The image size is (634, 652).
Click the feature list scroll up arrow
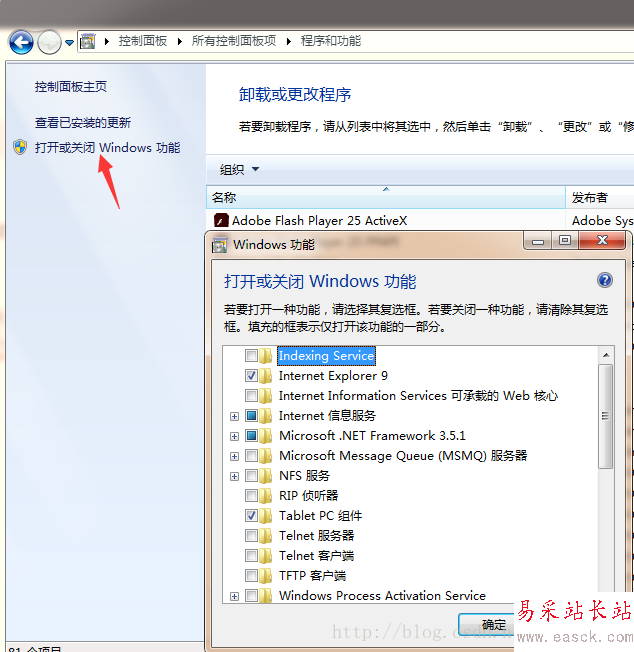(606, 355)
